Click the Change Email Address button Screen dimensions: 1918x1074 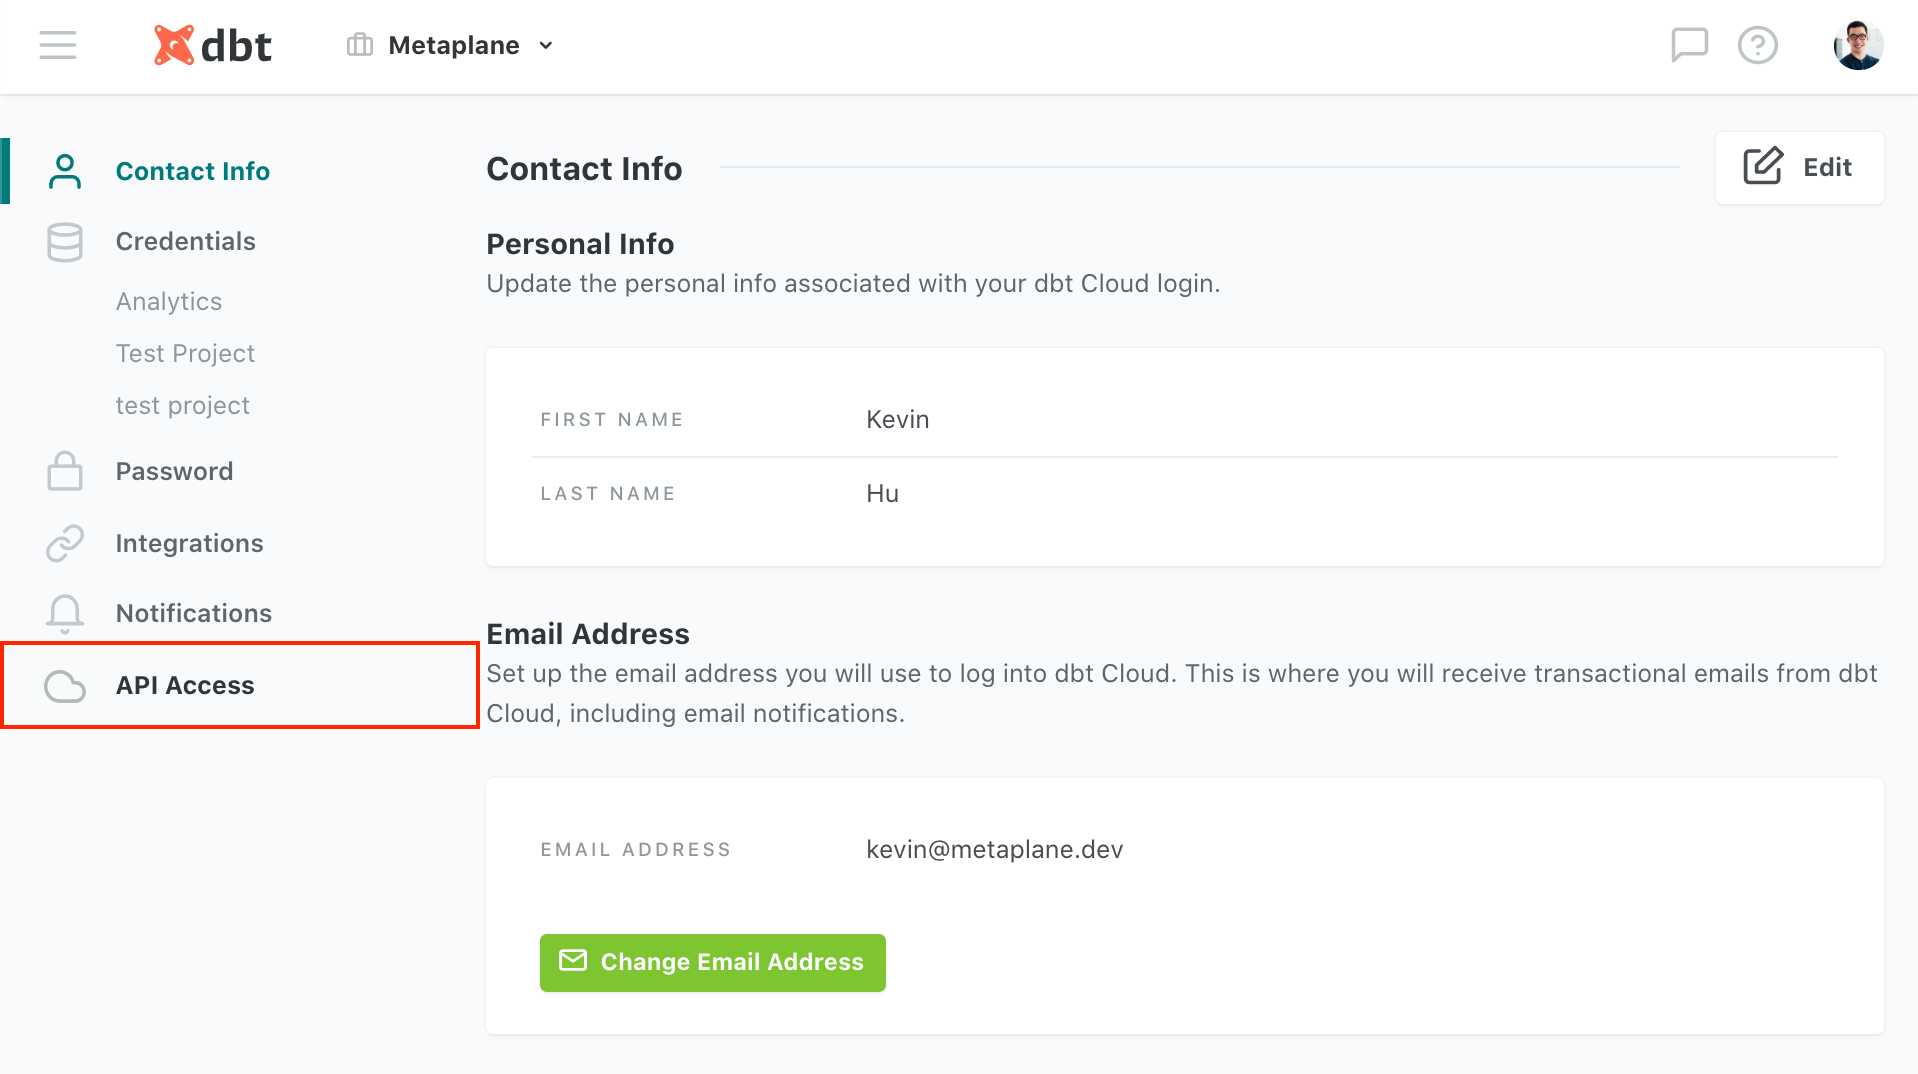[713, 962]
